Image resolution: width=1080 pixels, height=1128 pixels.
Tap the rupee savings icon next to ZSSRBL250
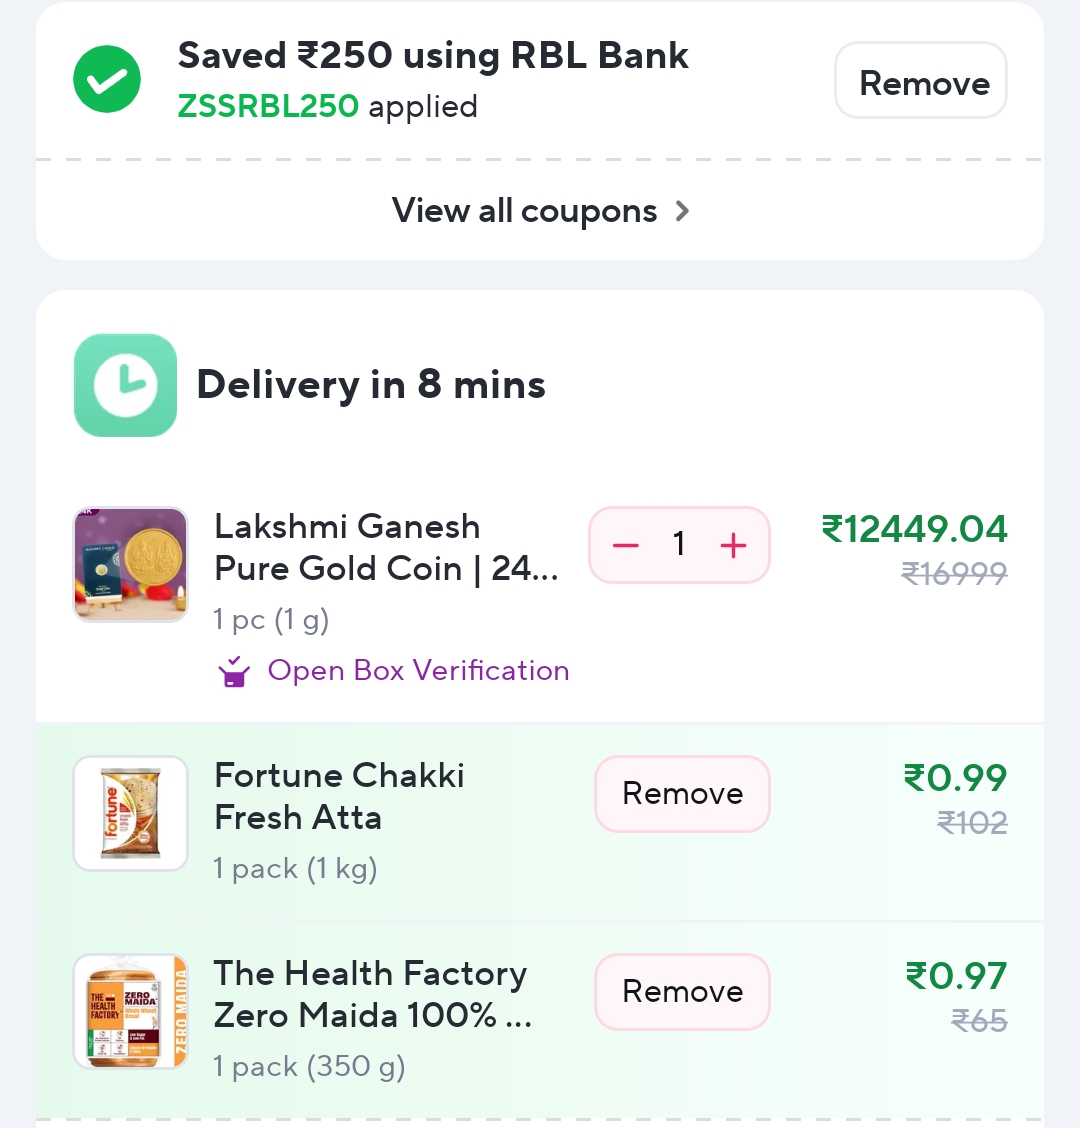106,79
